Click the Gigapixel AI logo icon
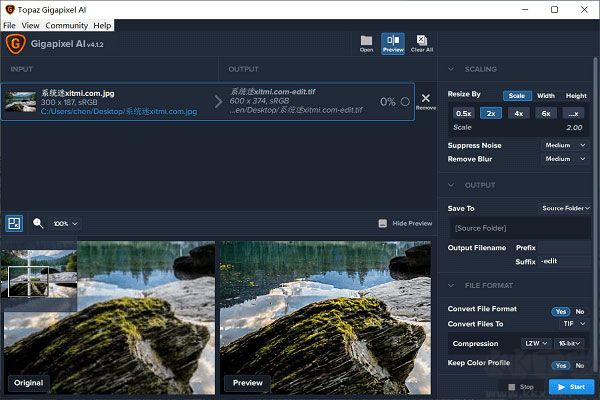Image resolution: width=600 pixels, height=400 pixels. 15,44
